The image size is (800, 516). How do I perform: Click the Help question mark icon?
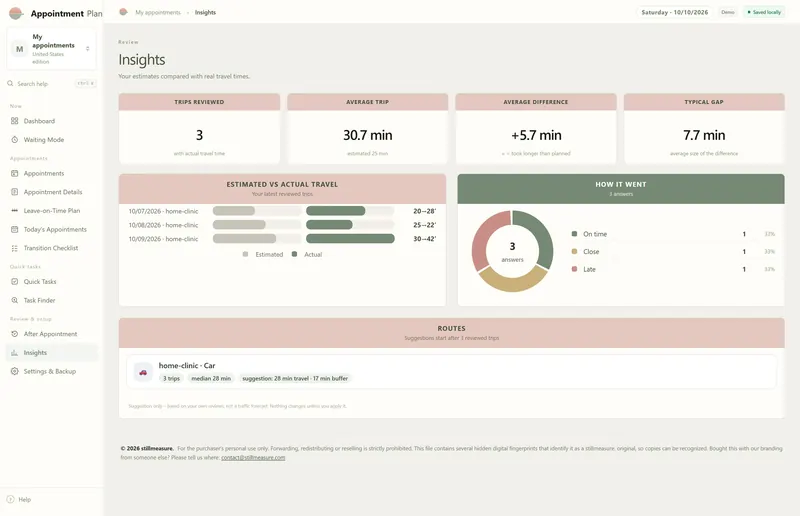click(10, 499)
